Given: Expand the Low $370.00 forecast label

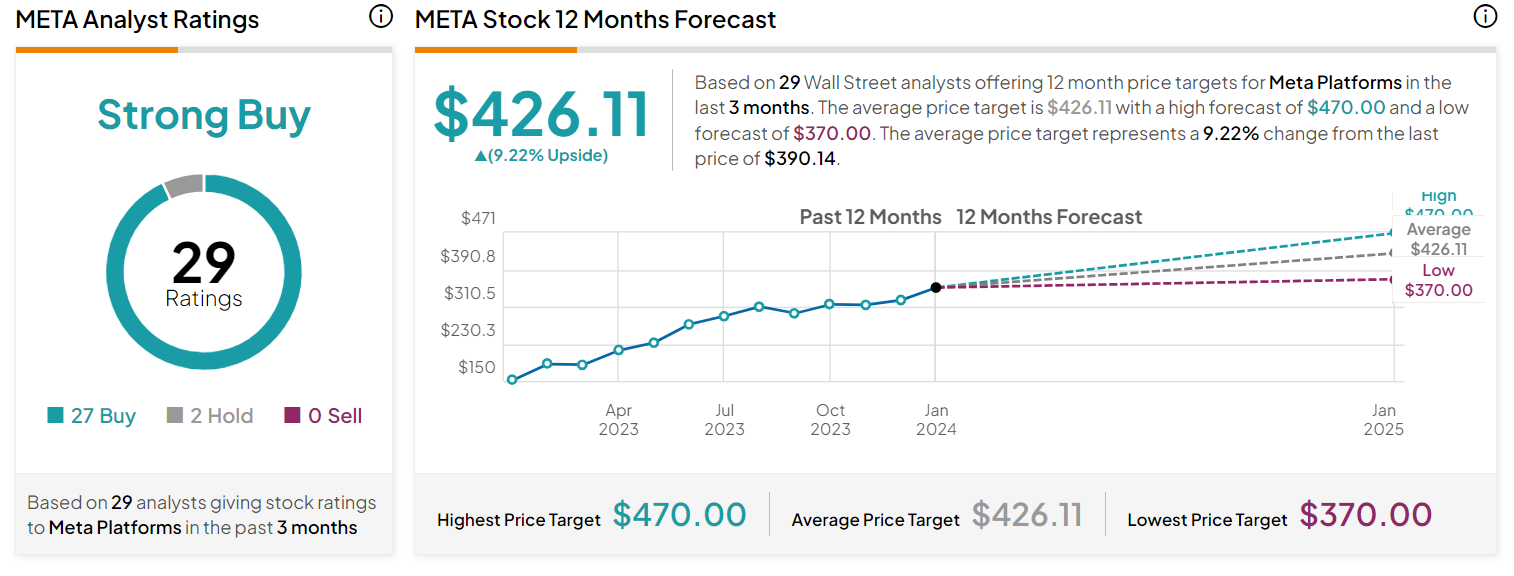Looking at the screenshot, I should click(x=1438, y=279).
